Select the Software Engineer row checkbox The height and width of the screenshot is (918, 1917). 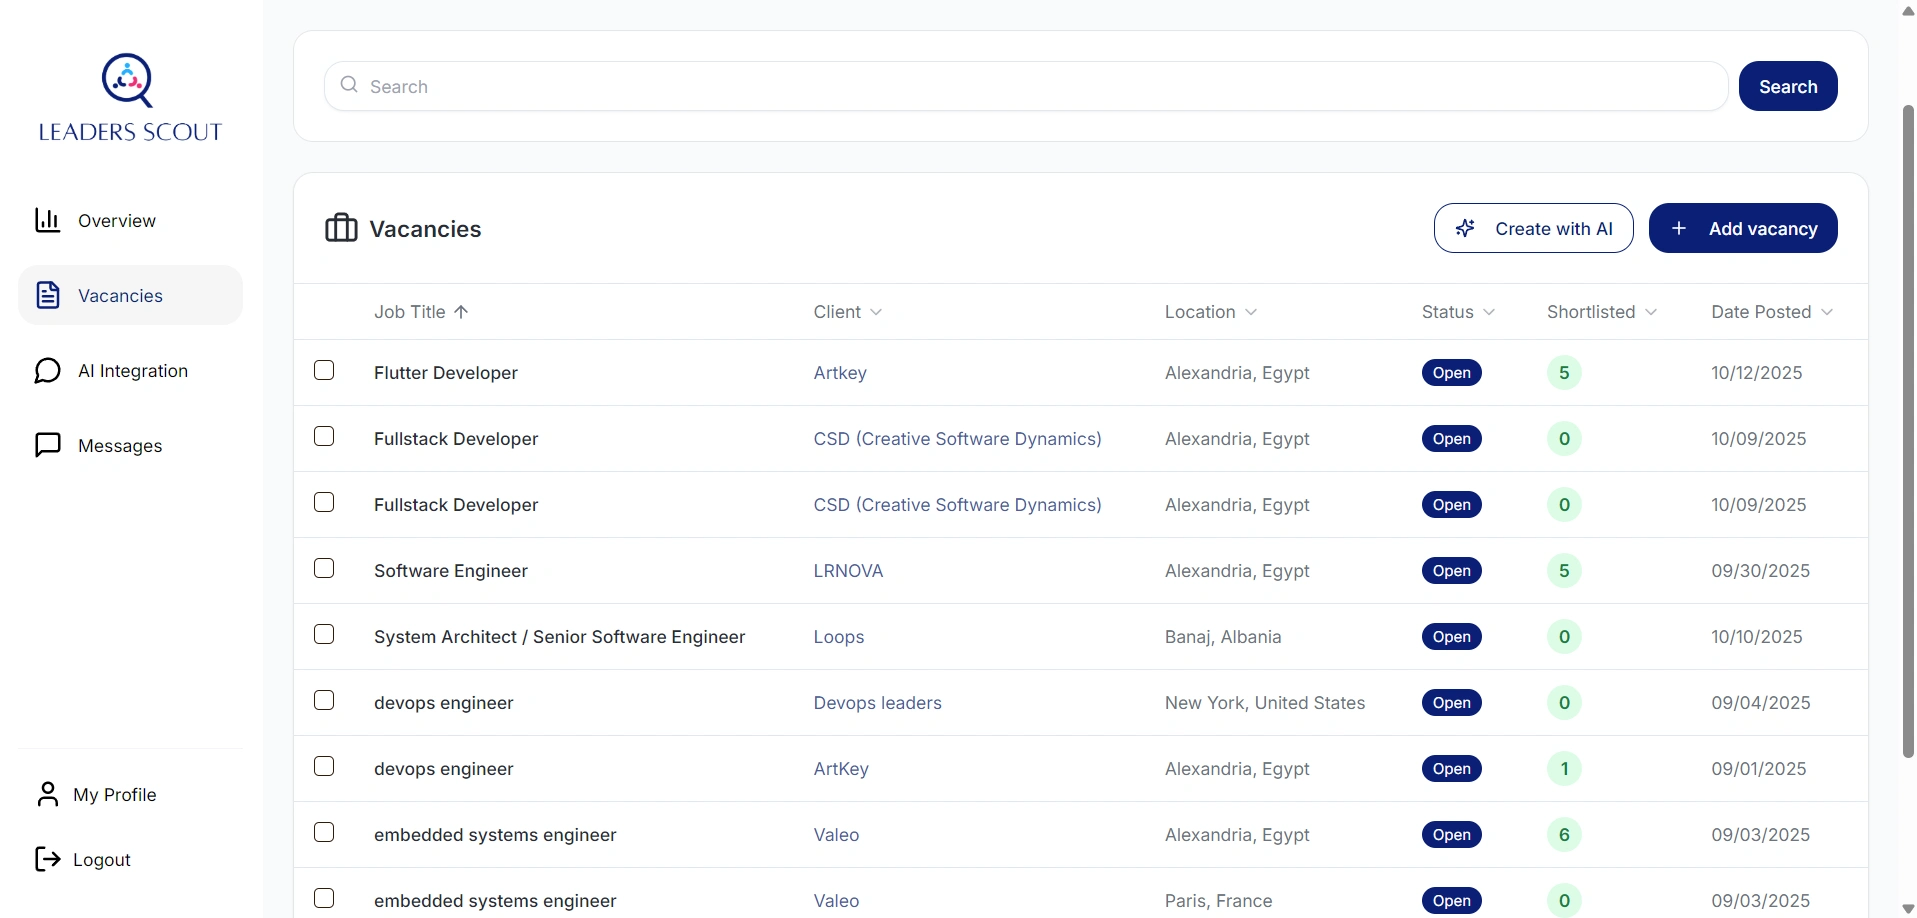coord(324,569)
